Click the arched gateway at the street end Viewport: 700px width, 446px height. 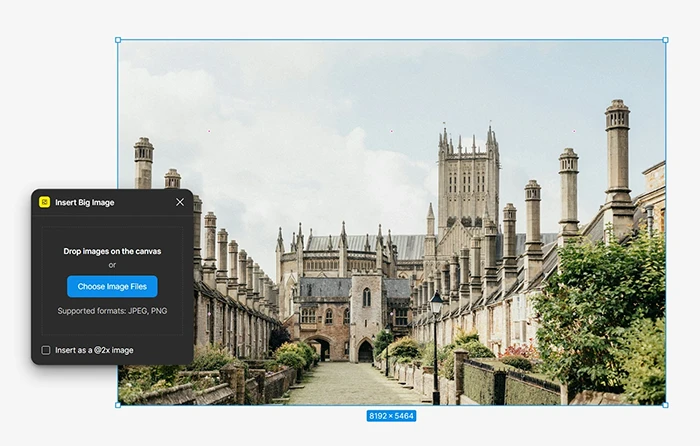tap(320, 348)
